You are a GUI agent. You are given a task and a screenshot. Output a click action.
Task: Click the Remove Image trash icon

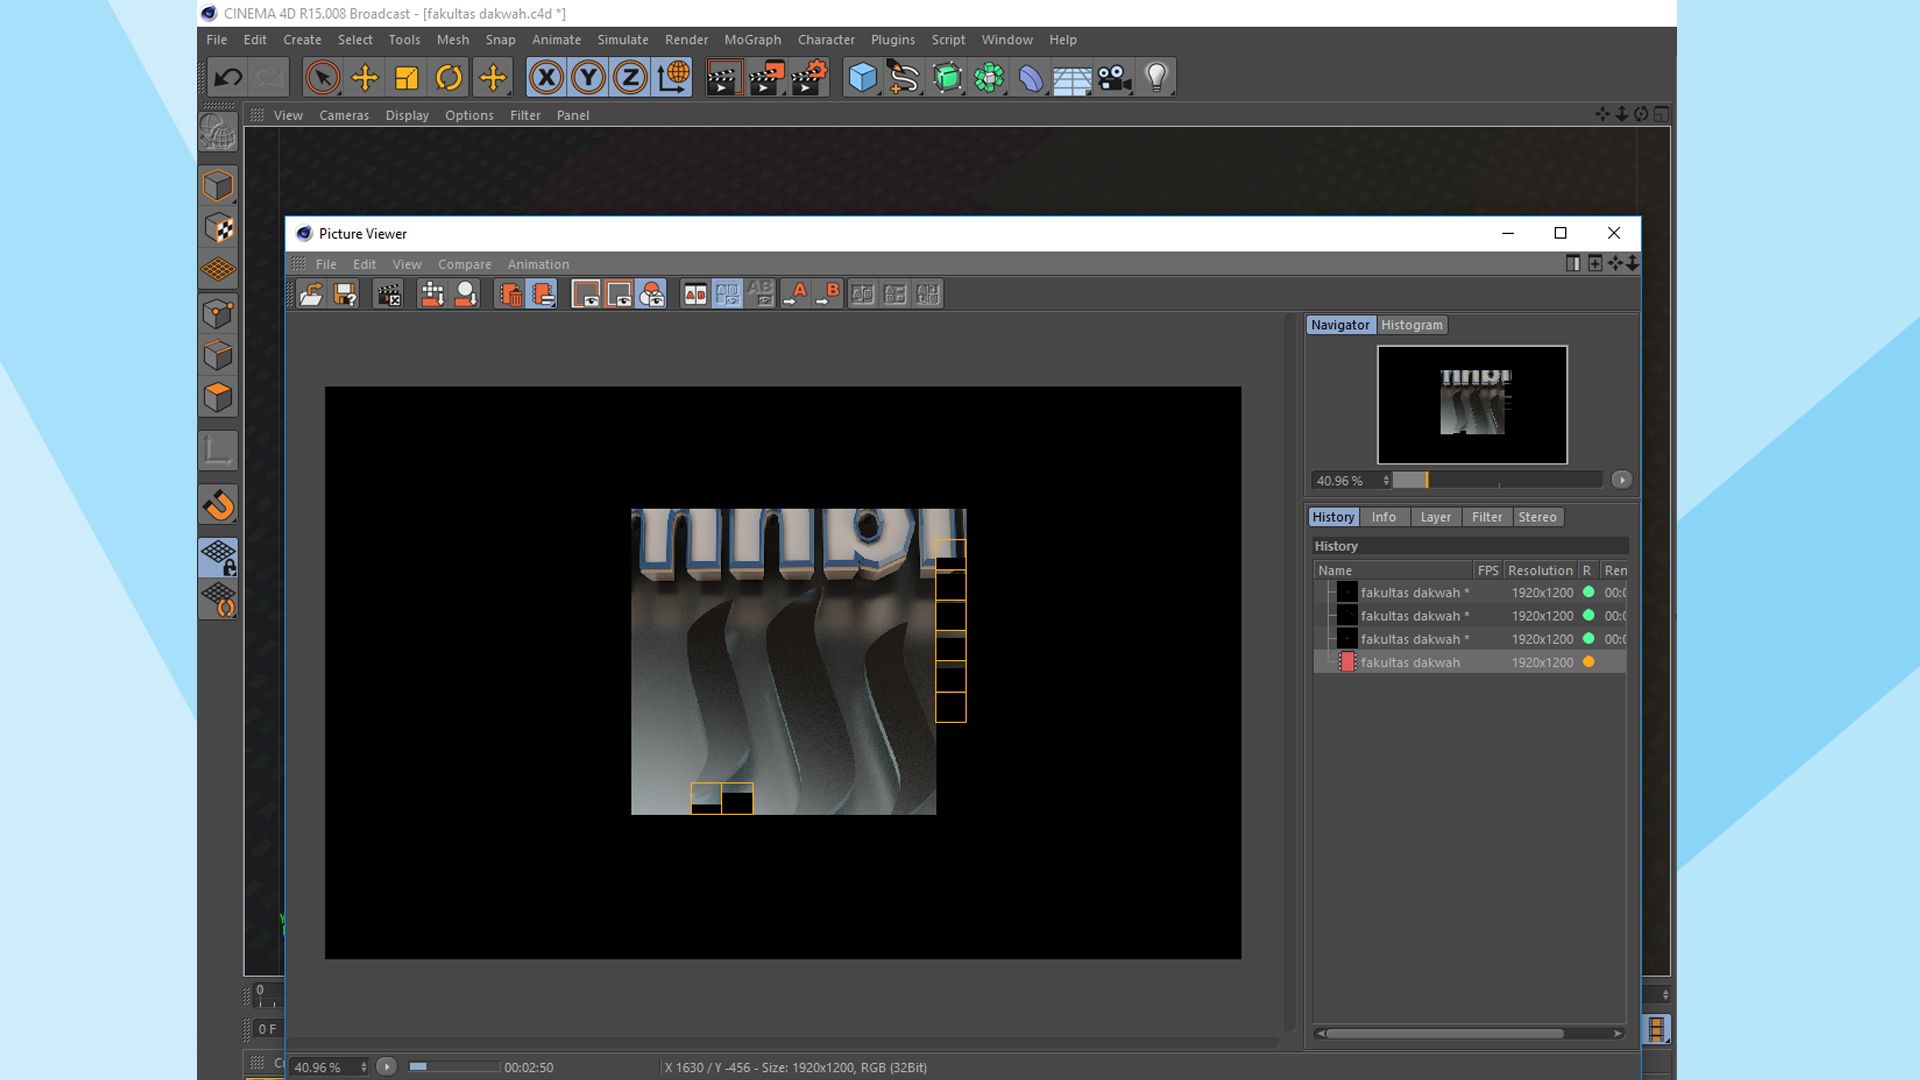[x=510, y=294]
